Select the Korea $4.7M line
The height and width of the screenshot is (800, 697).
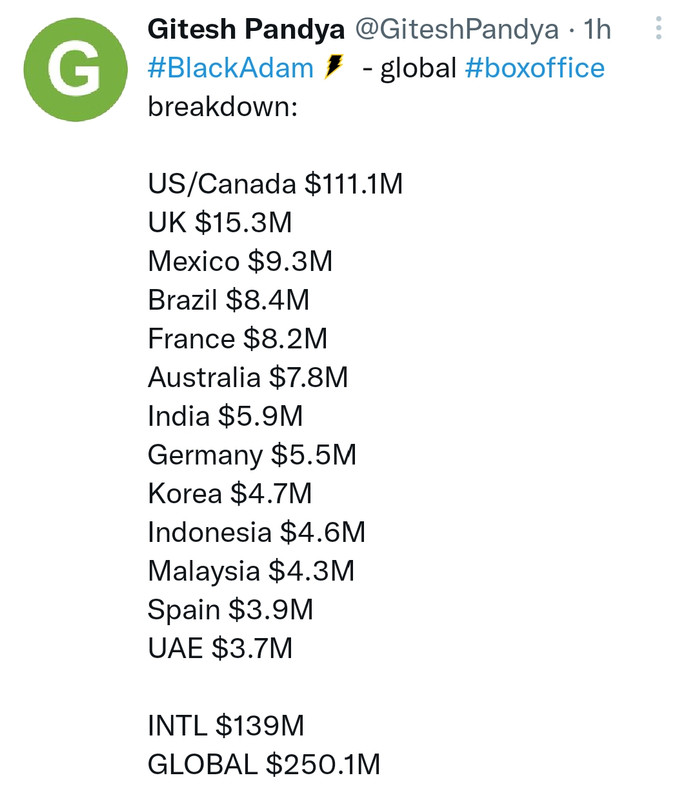[x=230, y=494]
